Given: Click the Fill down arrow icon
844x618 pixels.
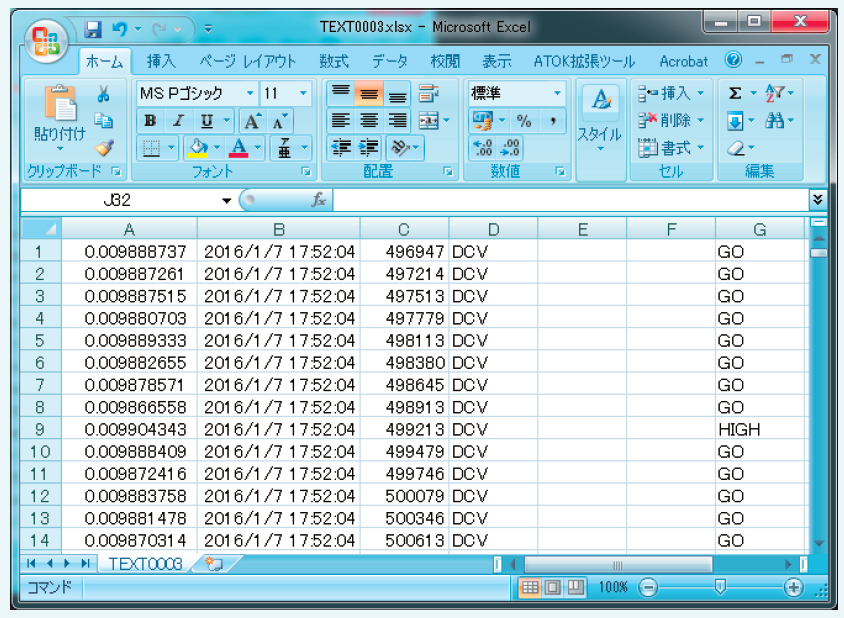Looking at the screenshot, I should 735,121.
